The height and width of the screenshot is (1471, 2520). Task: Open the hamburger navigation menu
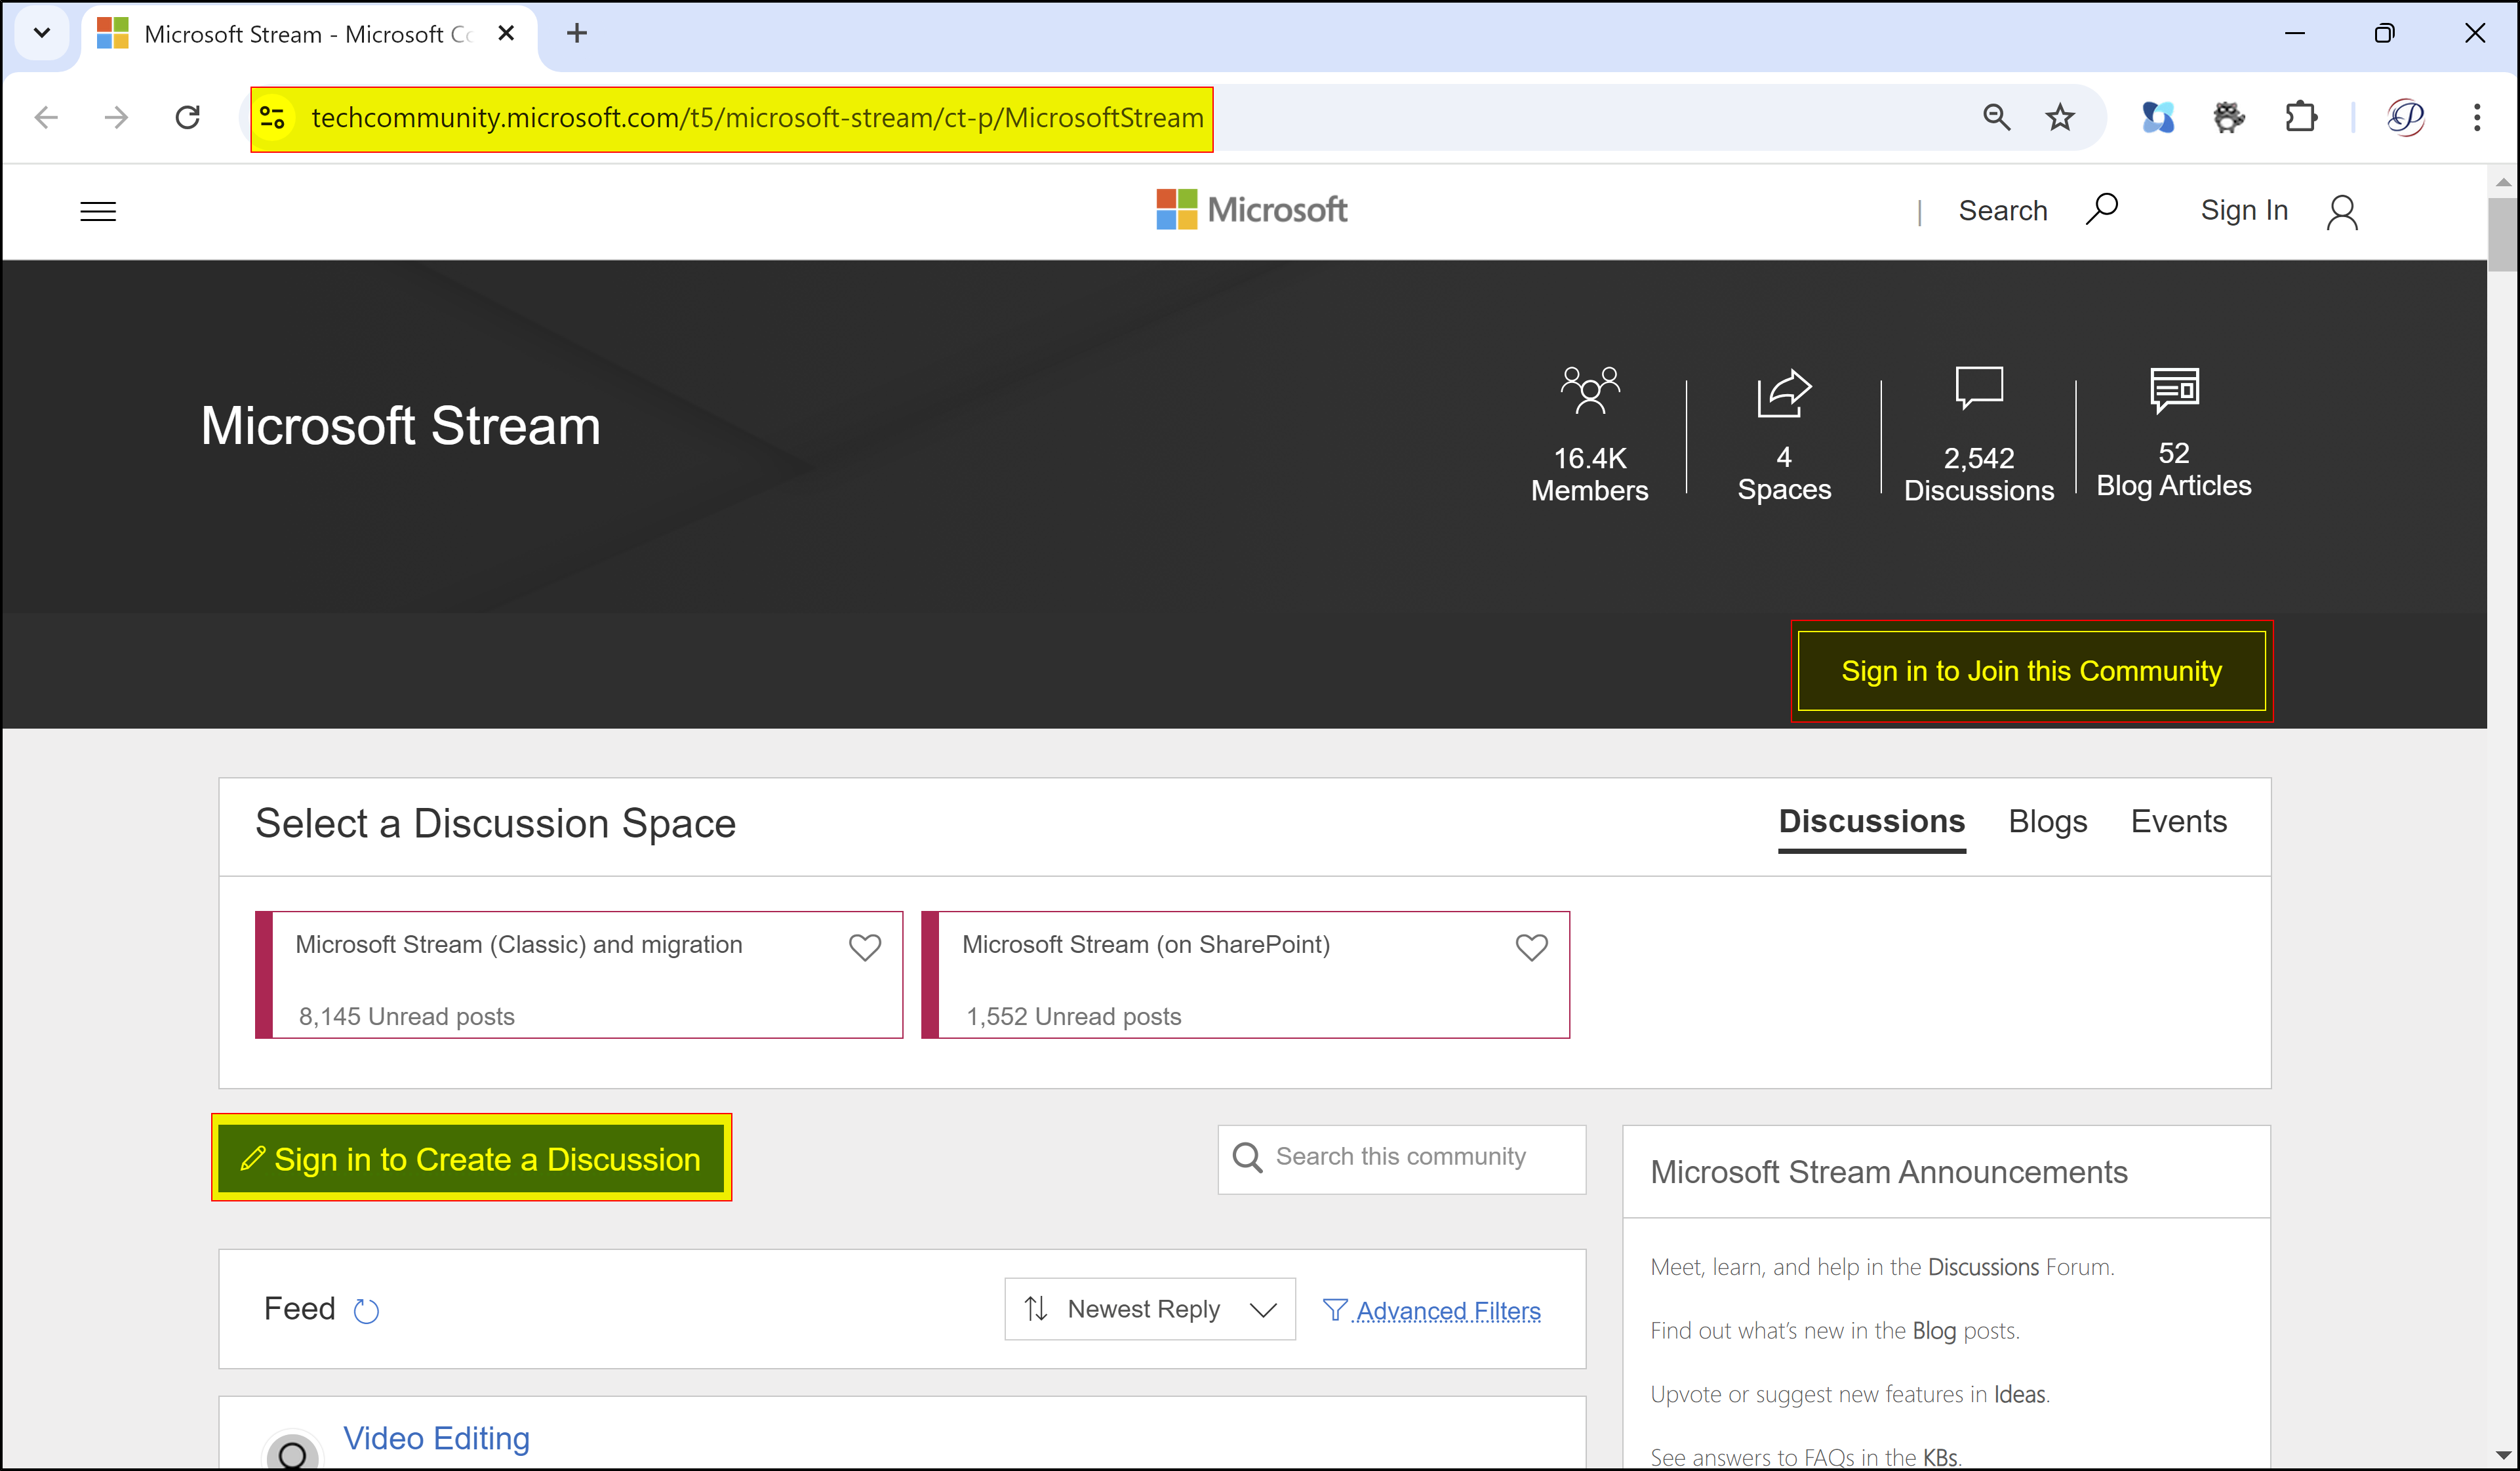tap(98, 211)
